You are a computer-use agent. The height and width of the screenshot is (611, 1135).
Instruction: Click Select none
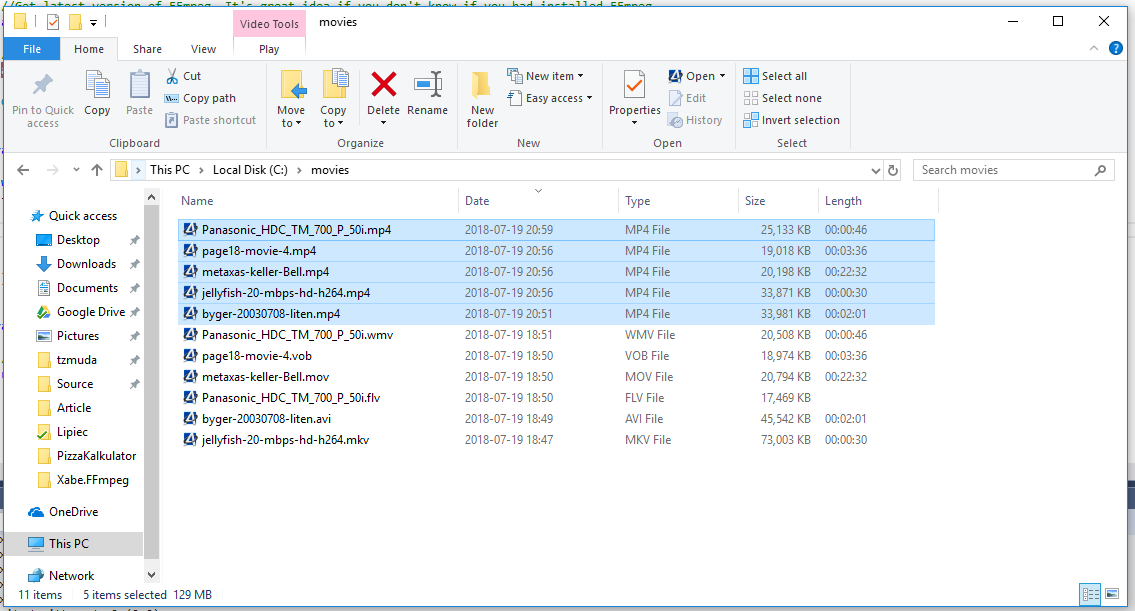tap(782, 98)
